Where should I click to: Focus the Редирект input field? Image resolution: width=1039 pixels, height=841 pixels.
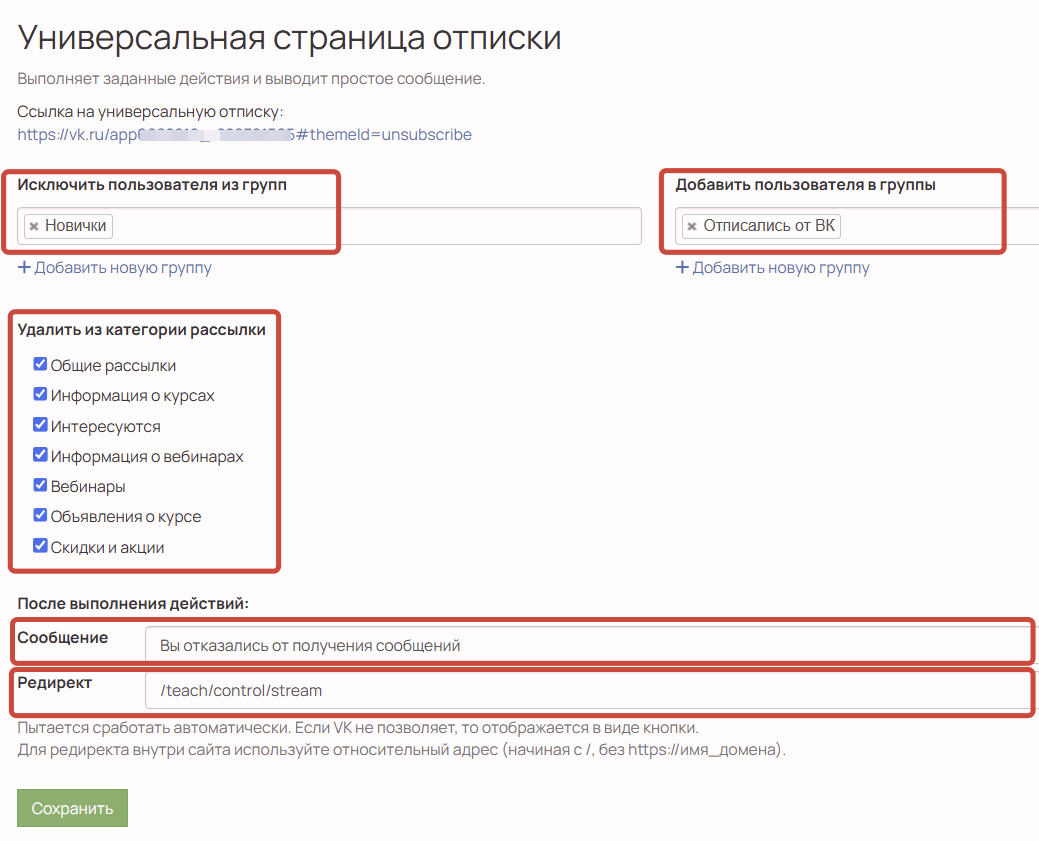point(590,690)
